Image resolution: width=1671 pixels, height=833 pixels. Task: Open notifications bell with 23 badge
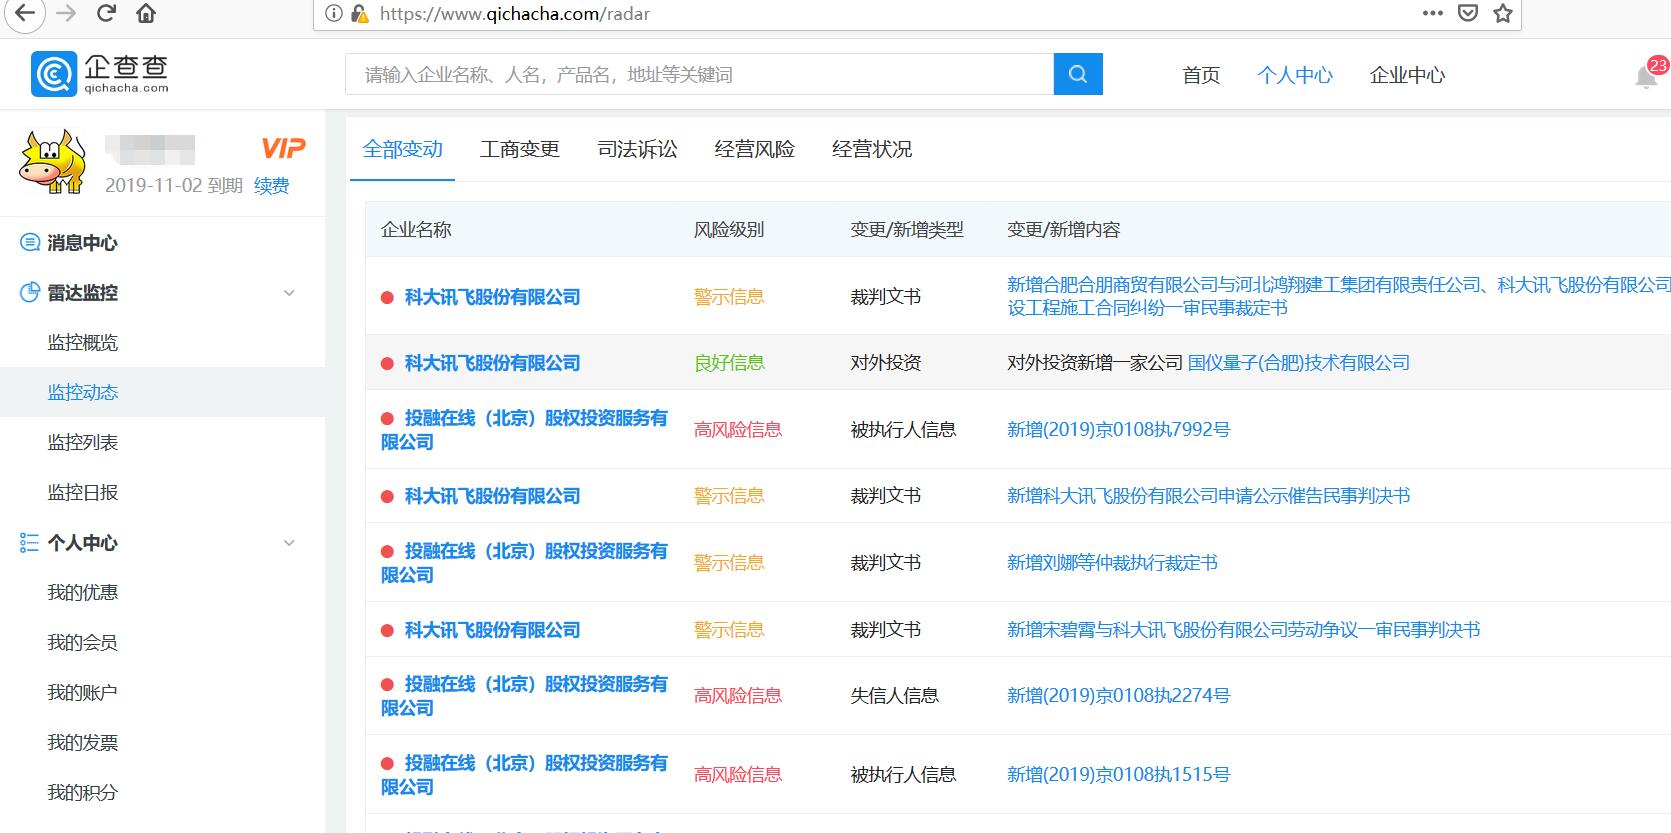coord(1647,75)
